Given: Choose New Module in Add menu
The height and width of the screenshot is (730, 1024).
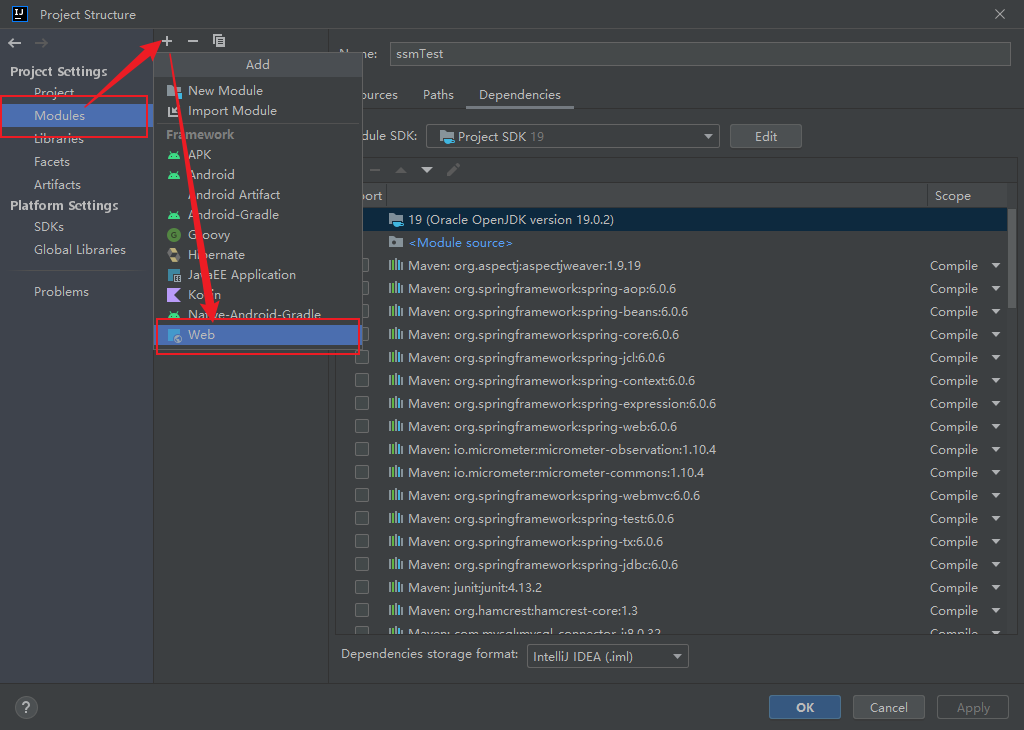Looking at the screenshot, I should tap(257, 91).
